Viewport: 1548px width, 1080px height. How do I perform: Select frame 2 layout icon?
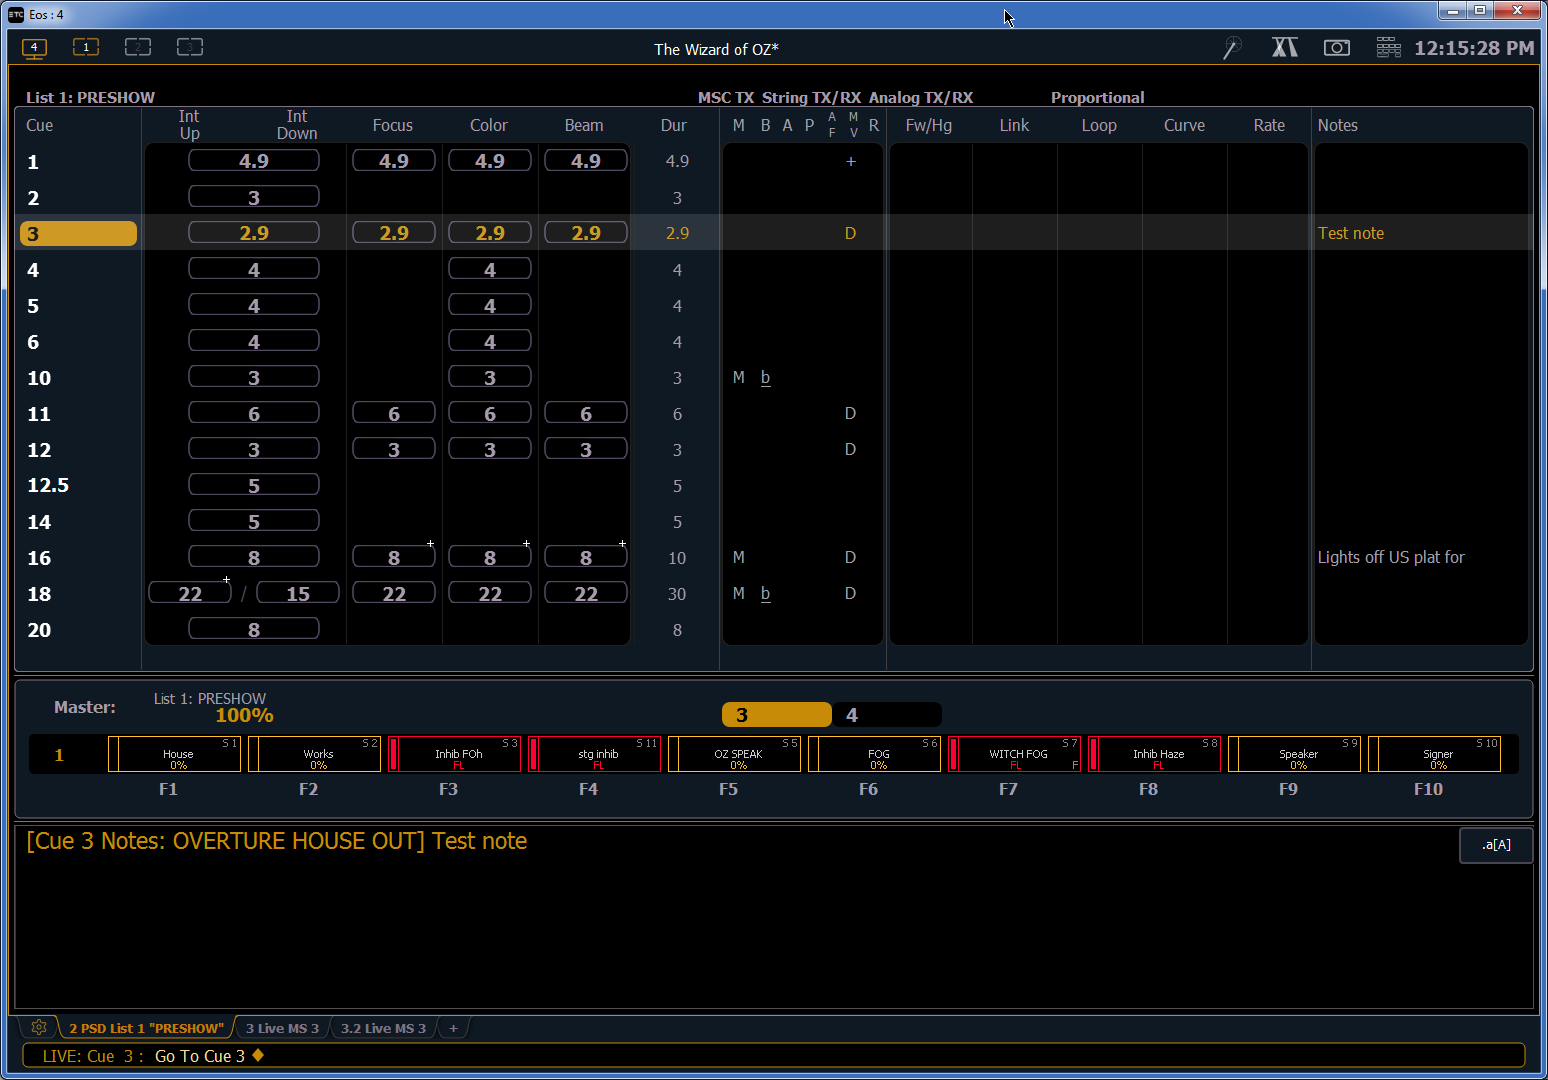(x=138, y=47)
